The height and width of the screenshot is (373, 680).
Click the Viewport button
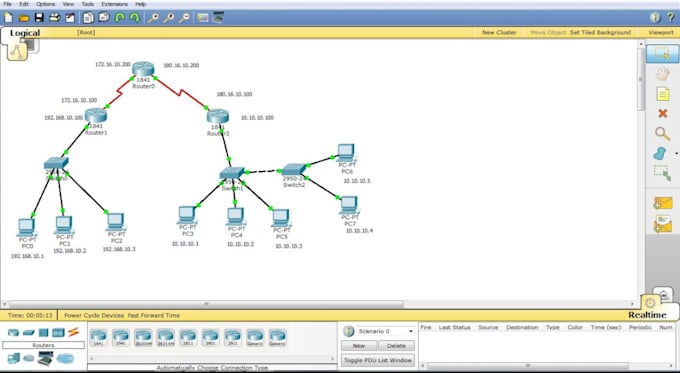tap(661, 33)
